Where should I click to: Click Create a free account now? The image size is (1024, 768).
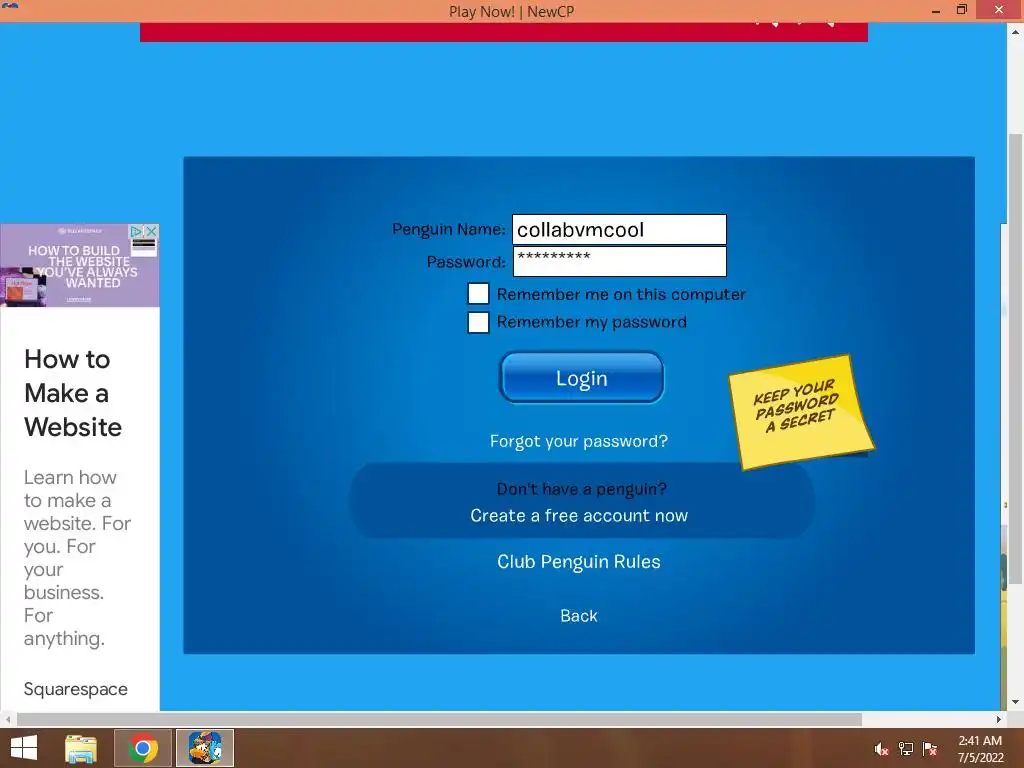point(579,516)
